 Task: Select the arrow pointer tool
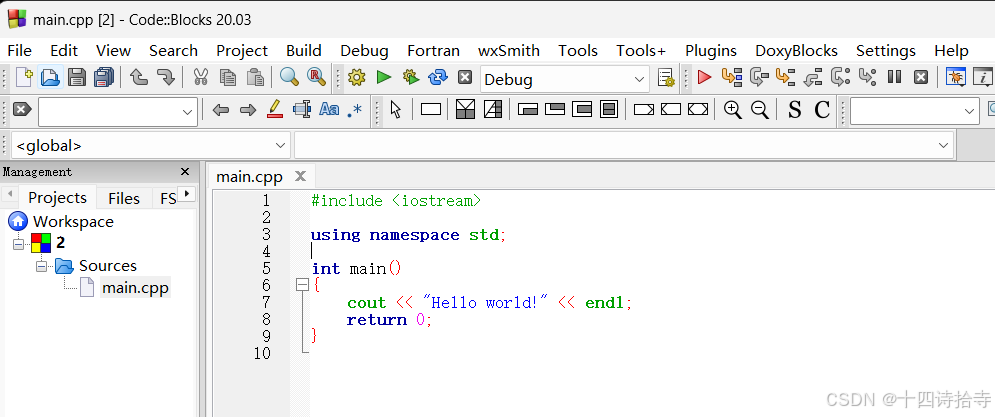click(396, 110)
